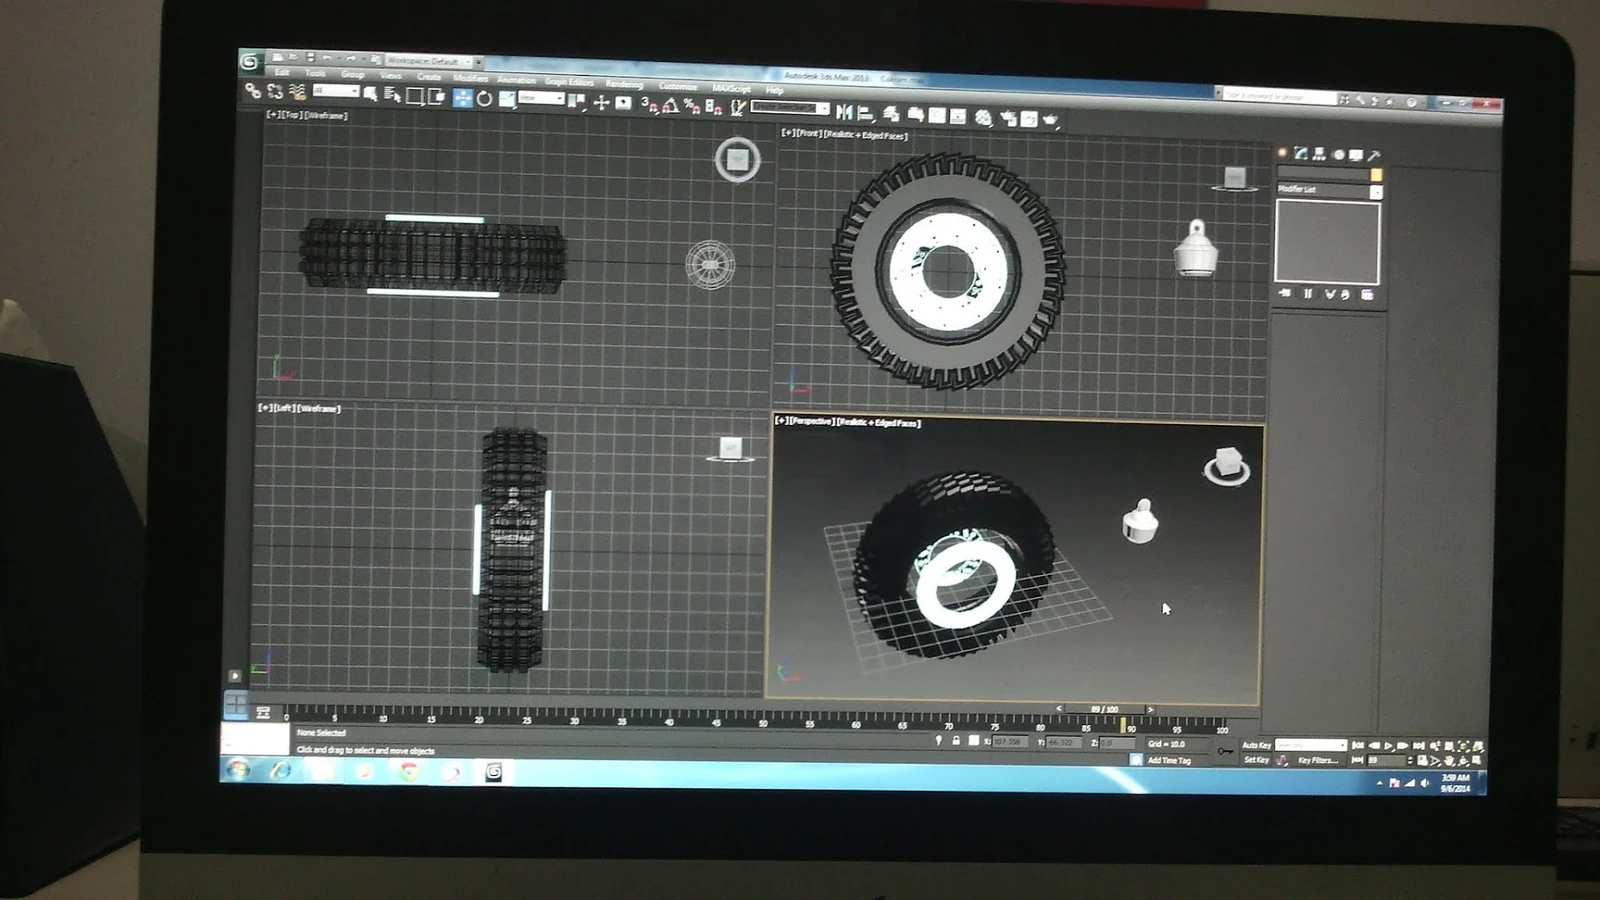Select the Rectangular Selection Region tool

[414, 96]
